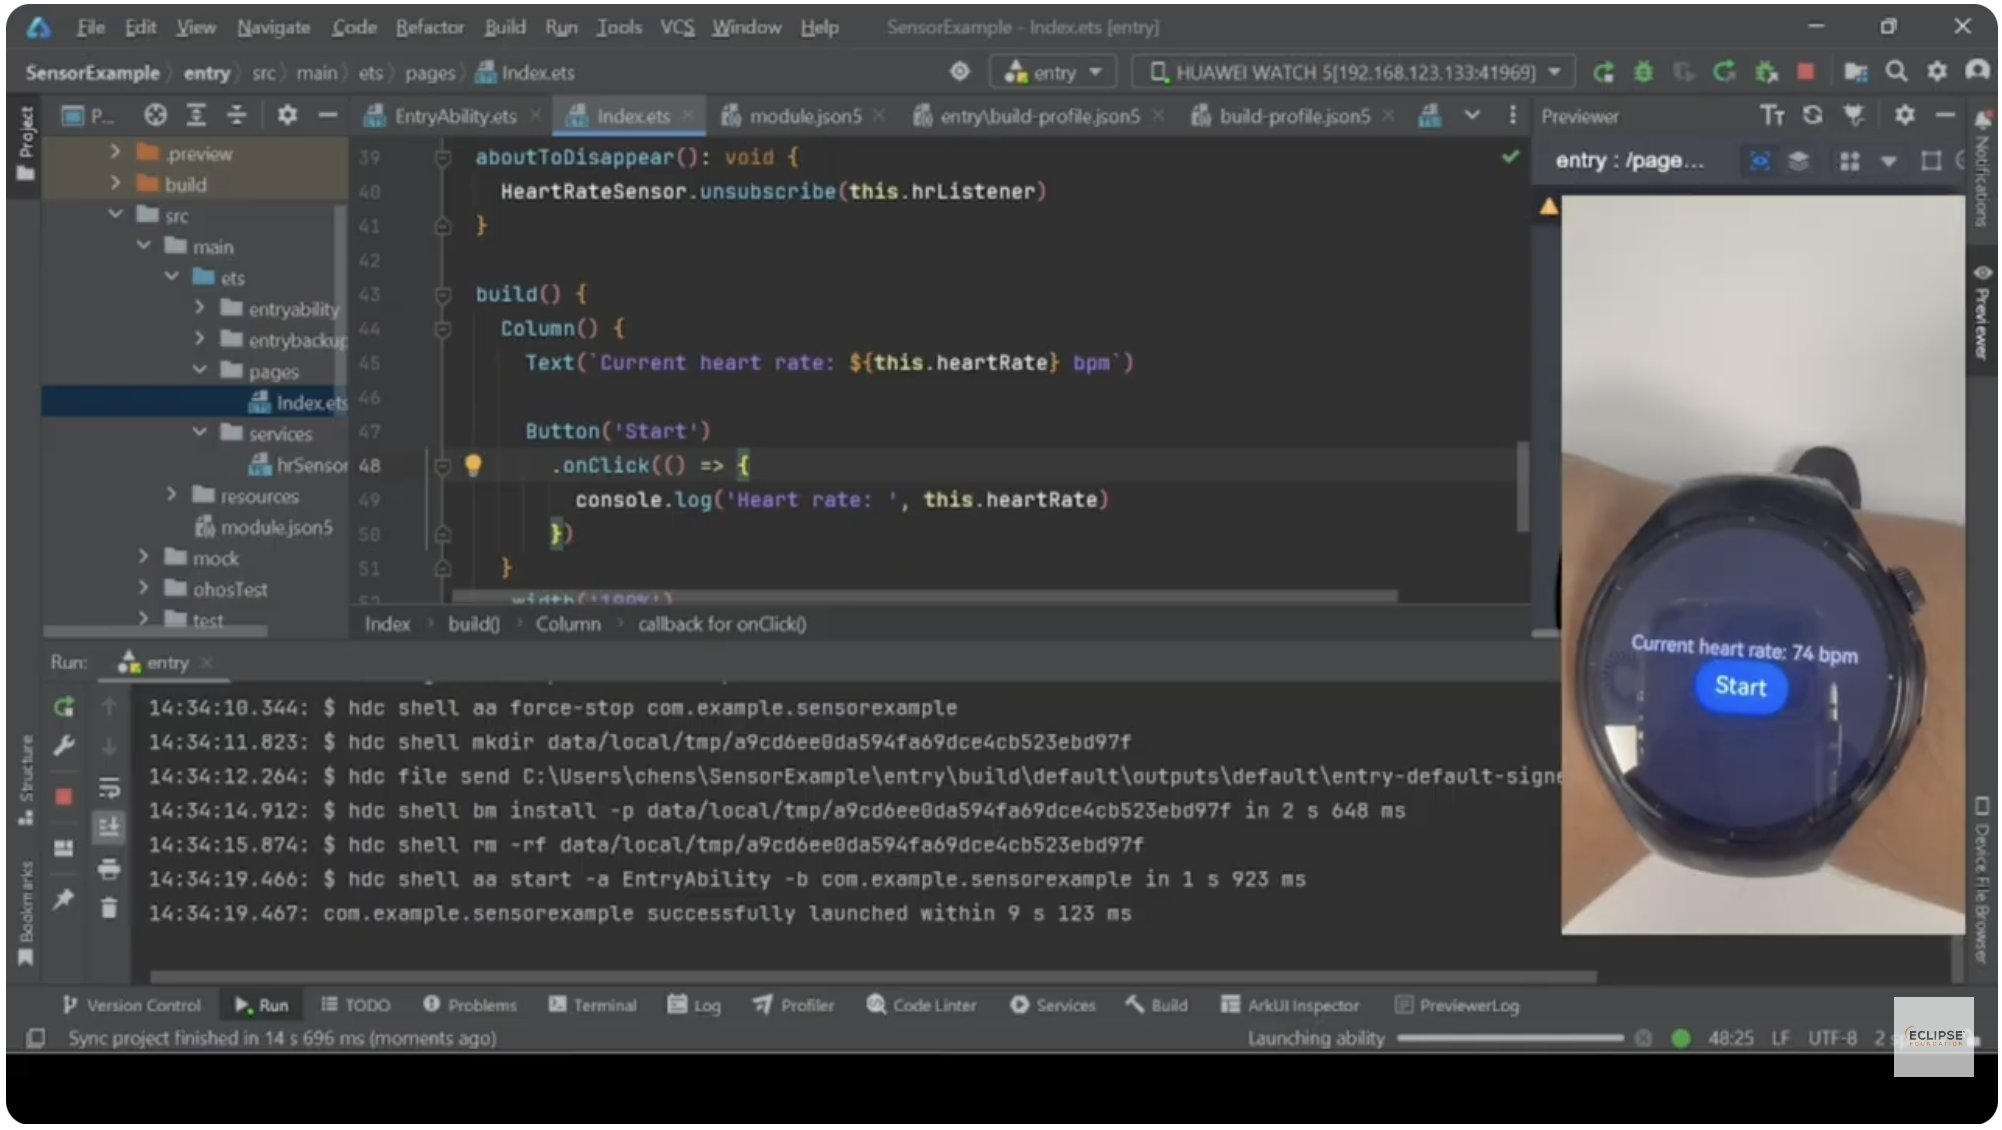Expand the resources folder in project tree

pyautogui.click(x=172, y=495)
